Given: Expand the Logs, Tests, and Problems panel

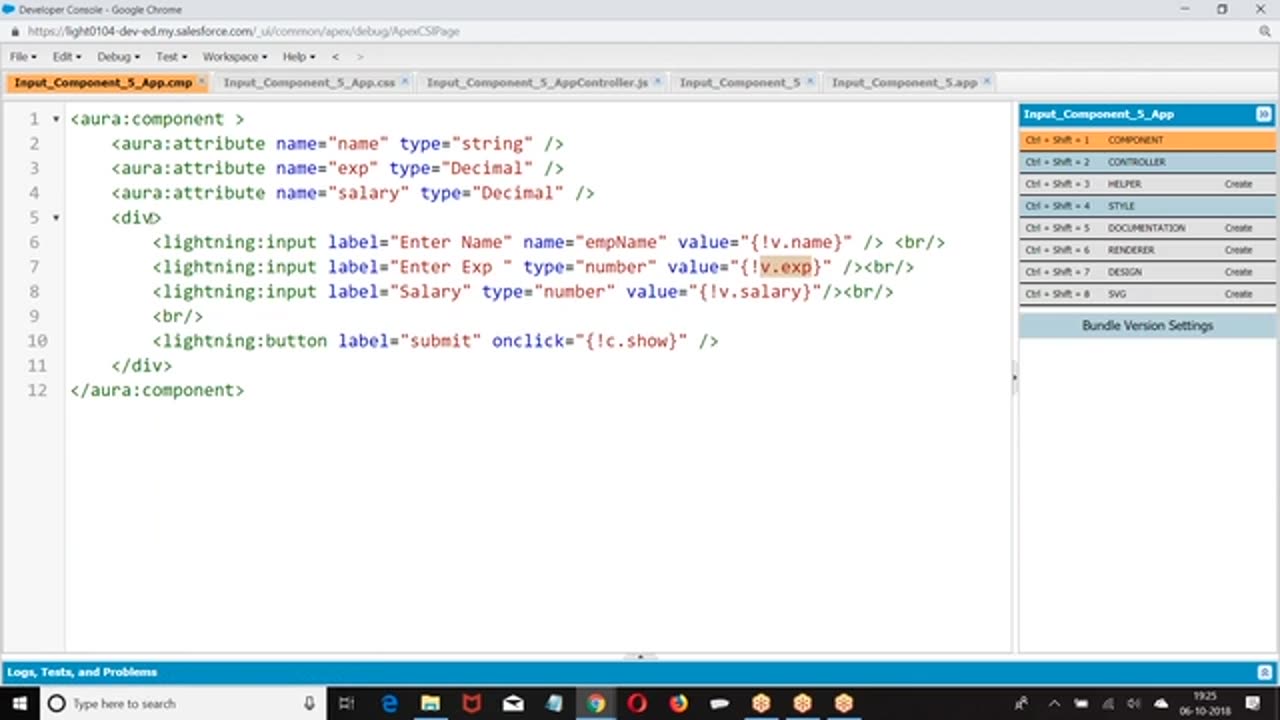Looking at the screenshot, I should [x=1264, y=672].
